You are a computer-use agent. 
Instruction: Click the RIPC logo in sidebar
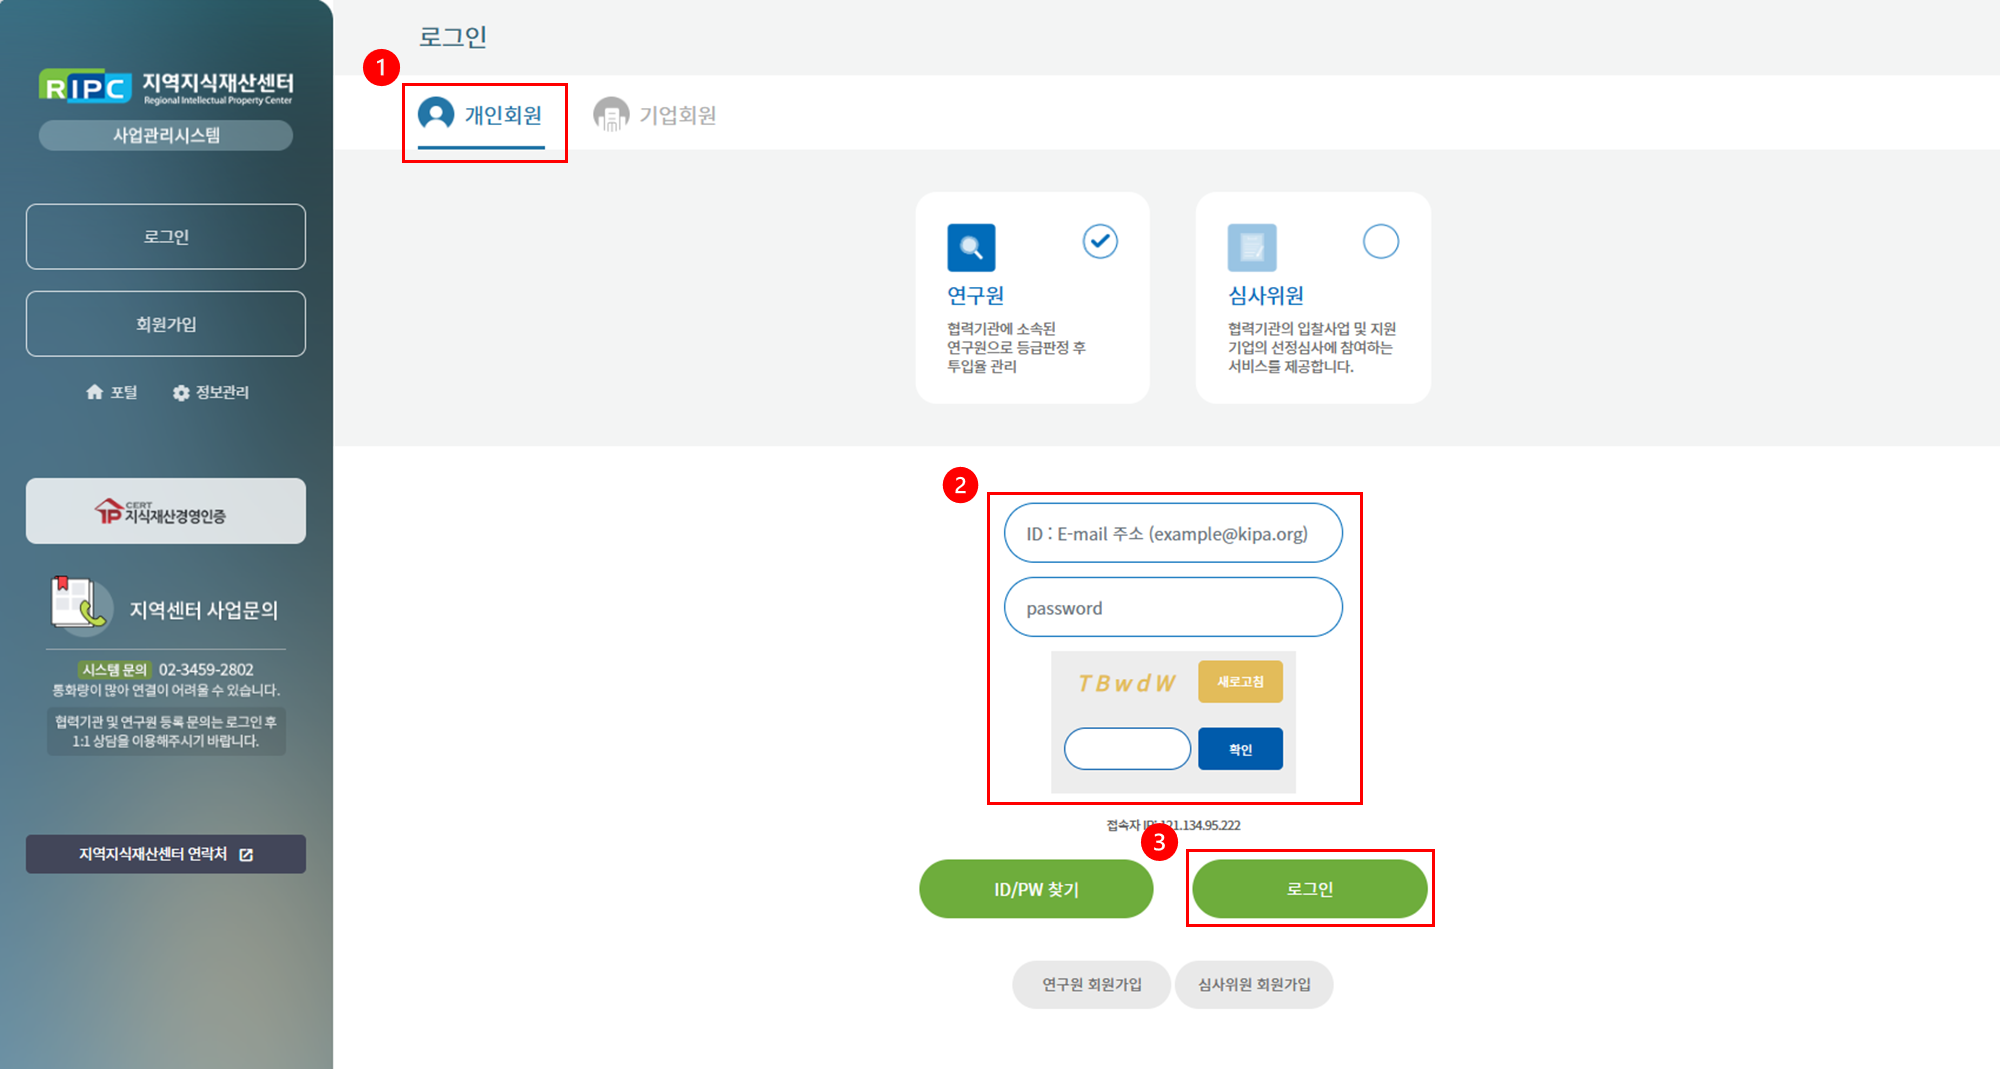coord(85,88)
